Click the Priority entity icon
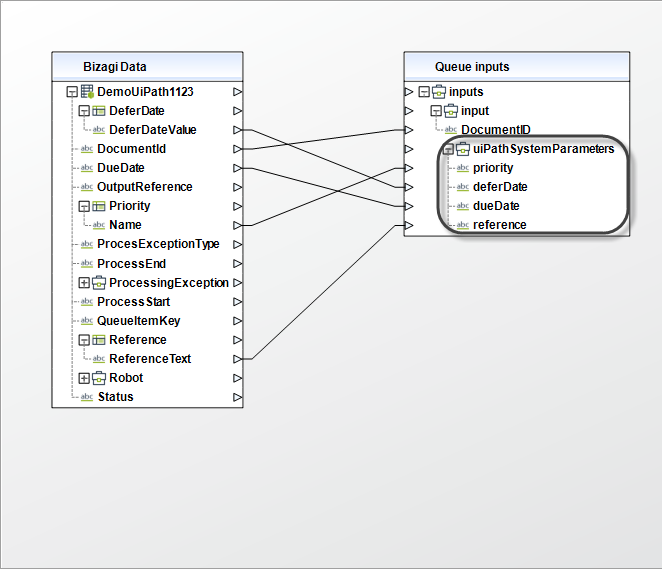Image resolution: width=662 pixels, height=570 pixels. click(x=99, y=206)
